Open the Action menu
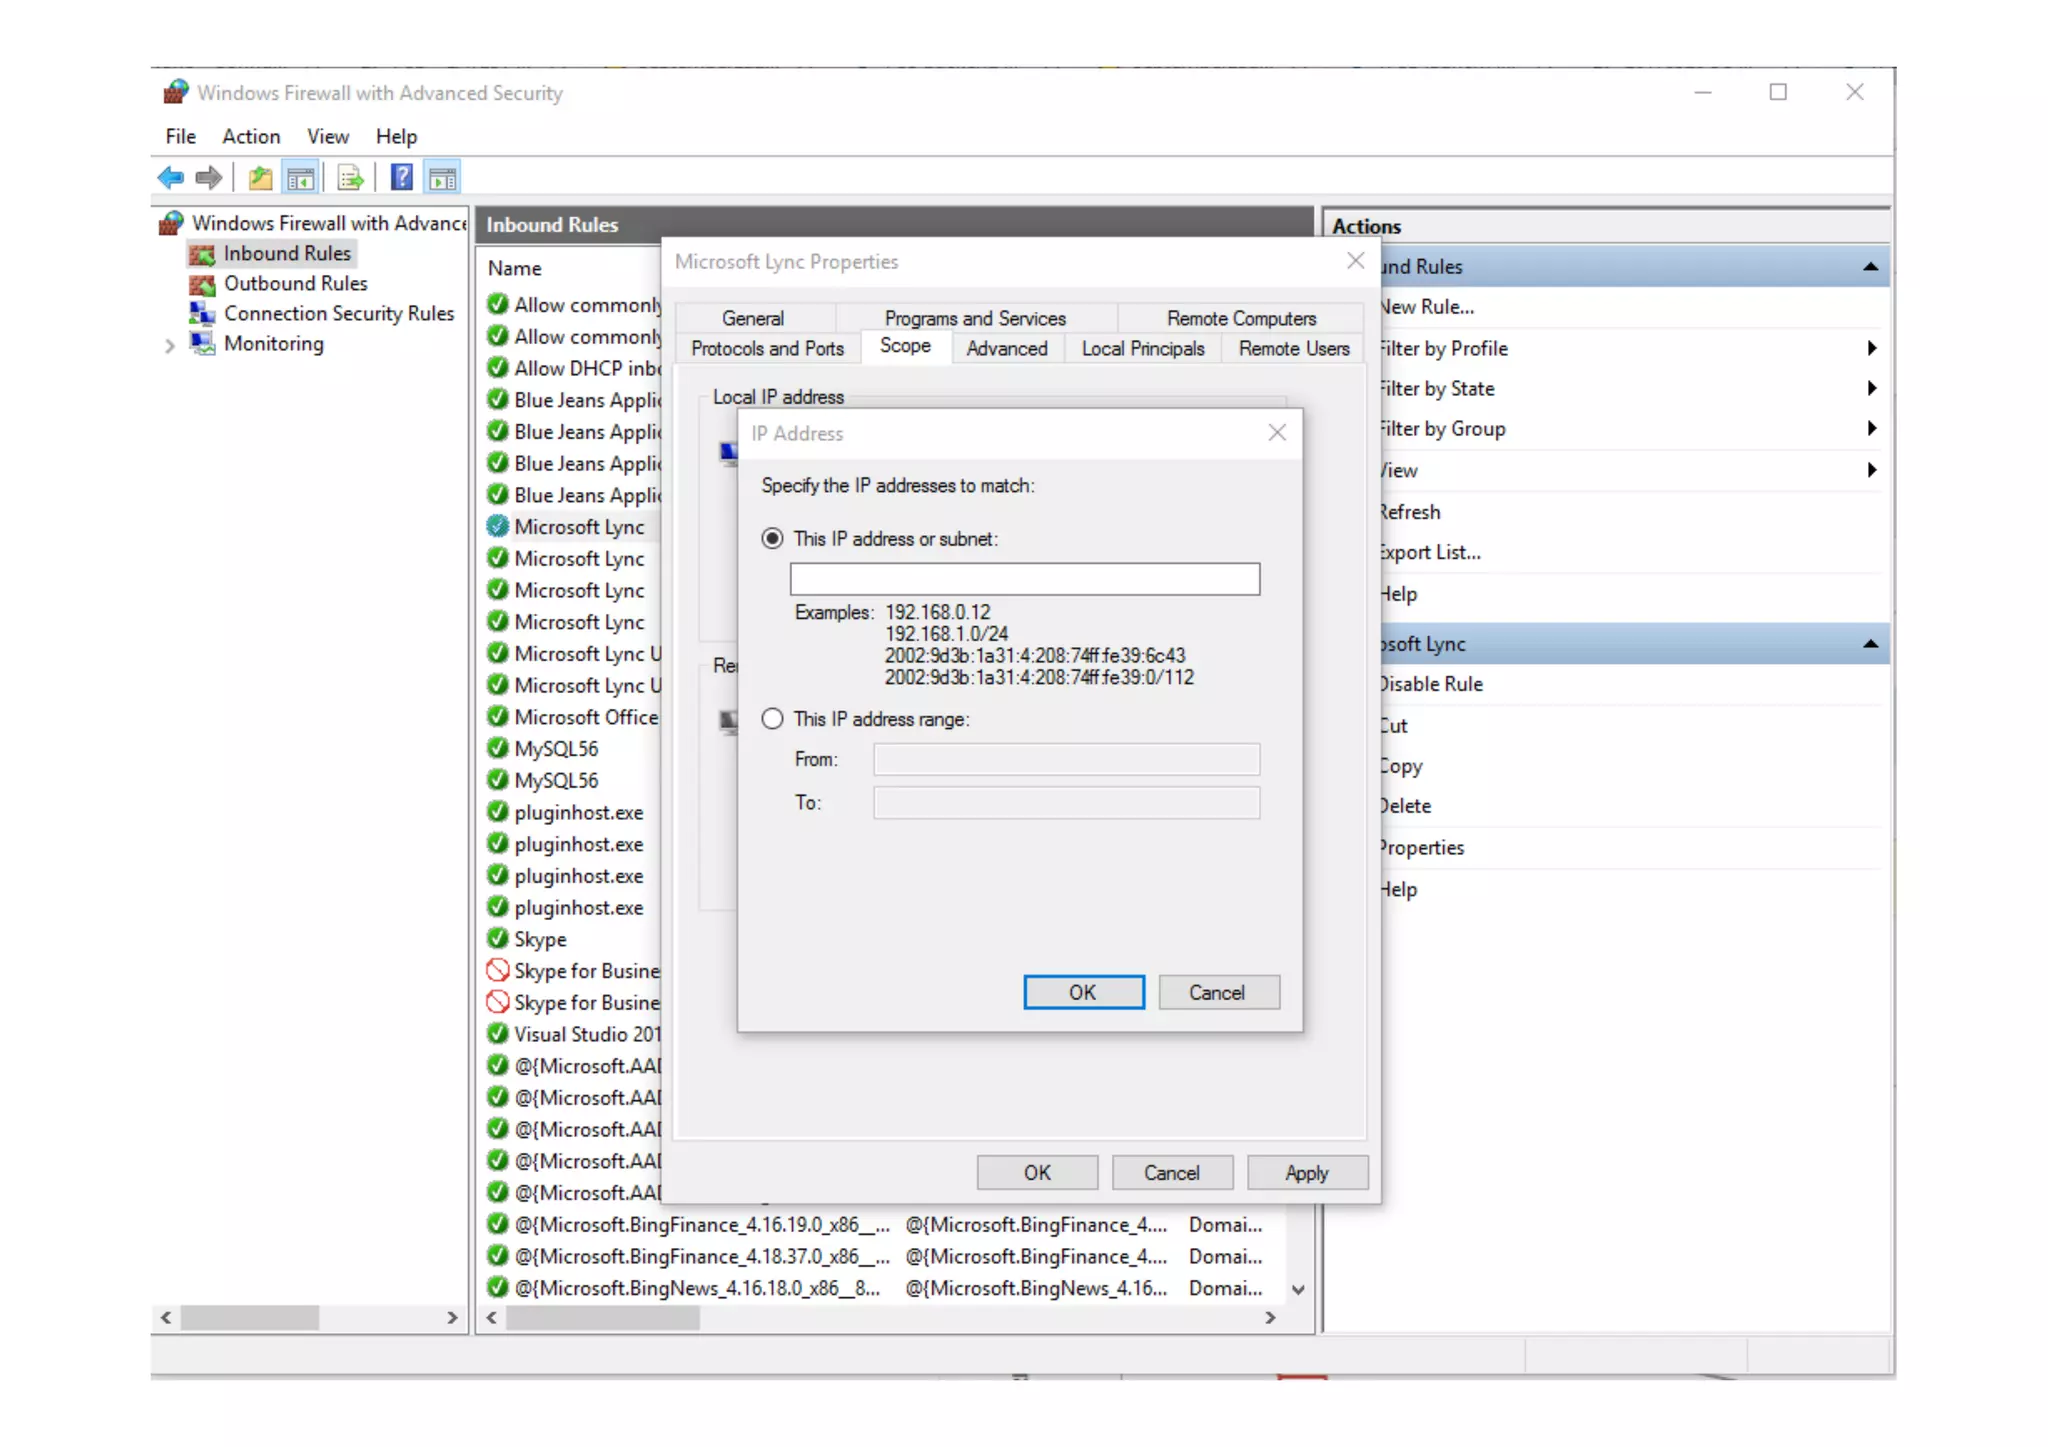The image size is (2048, 1447). [x=250, y=136]
